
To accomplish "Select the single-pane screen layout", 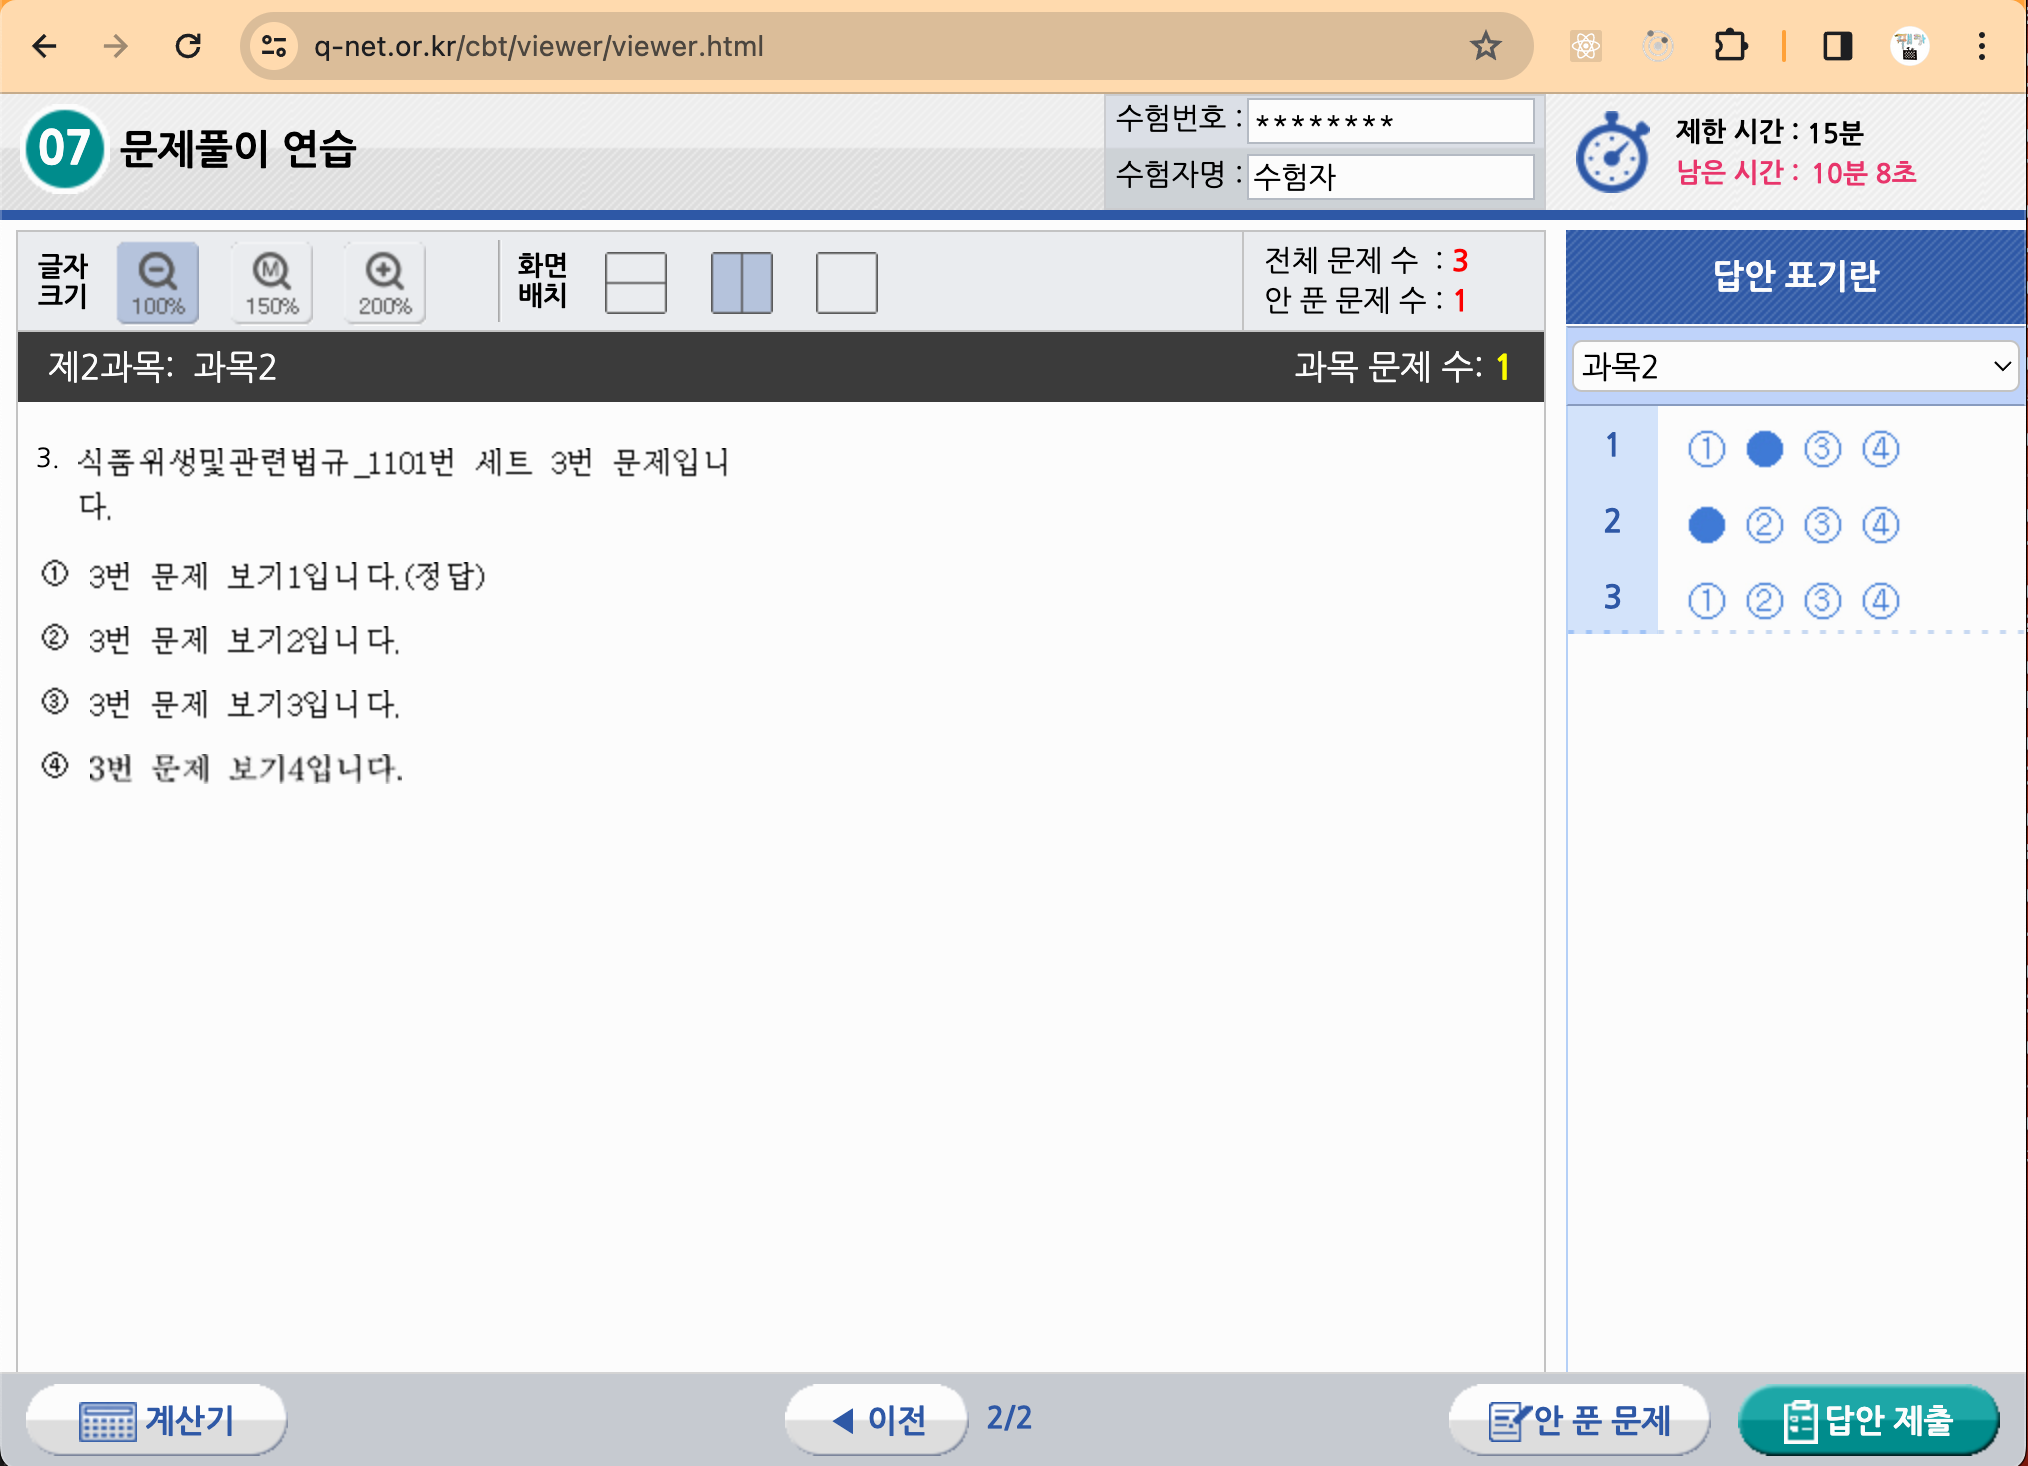I will 846,283.
